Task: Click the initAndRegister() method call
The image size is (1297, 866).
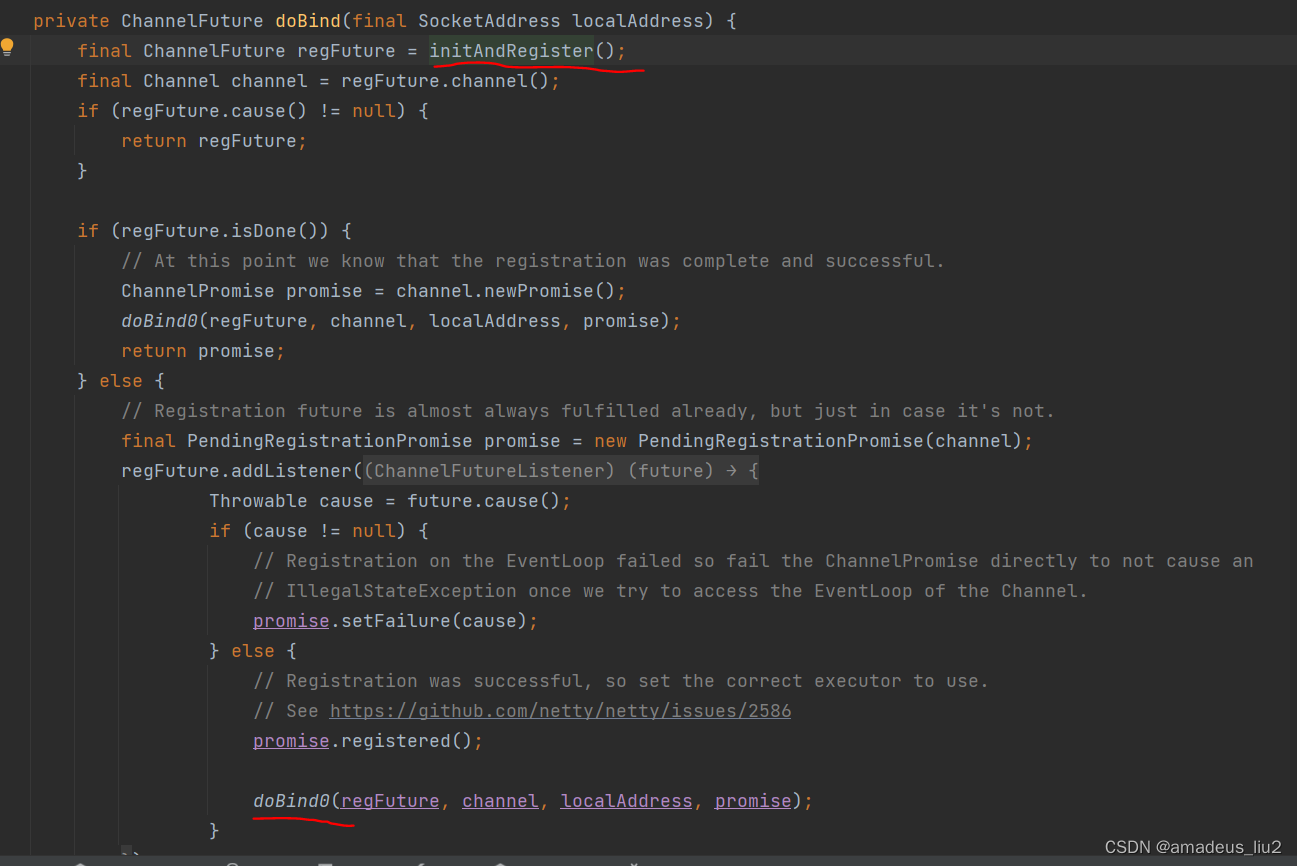Action: 522,51
